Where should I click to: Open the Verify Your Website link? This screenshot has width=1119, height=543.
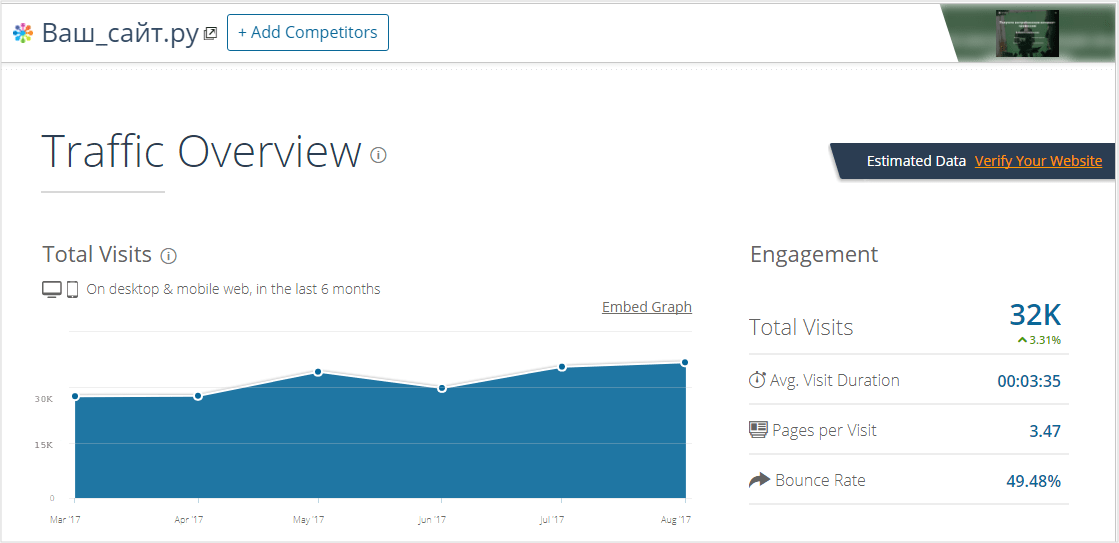coord(1038,161)
